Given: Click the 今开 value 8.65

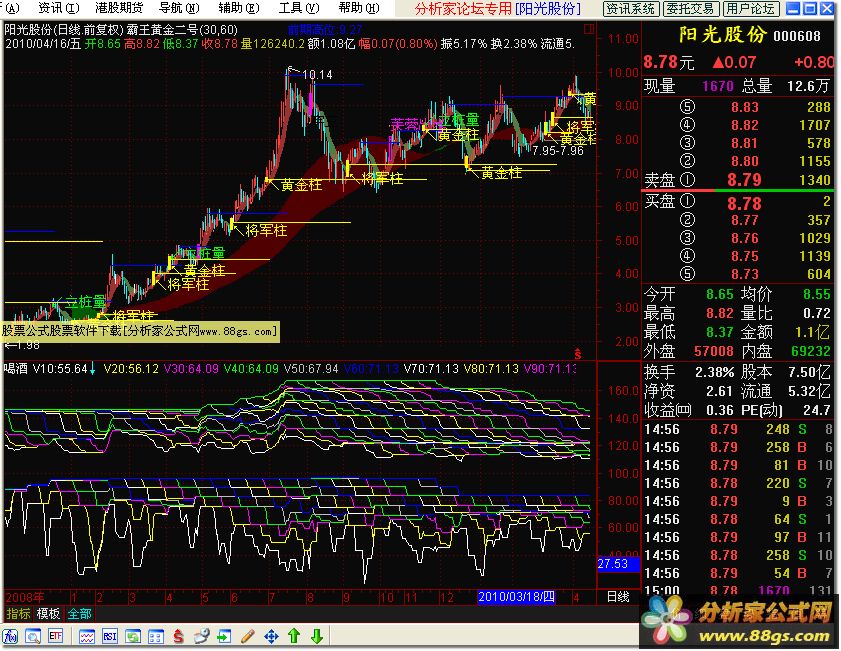Looking at the screenshot, I should [x=719, y=294].
